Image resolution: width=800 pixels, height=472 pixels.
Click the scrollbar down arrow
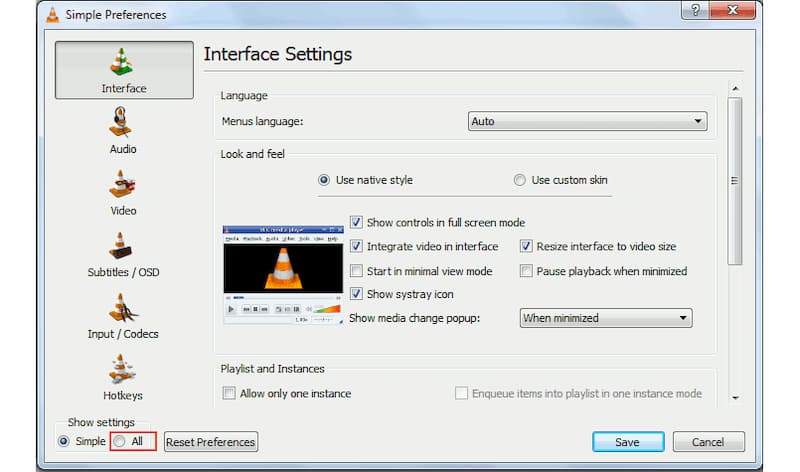[x=735, y=398]
